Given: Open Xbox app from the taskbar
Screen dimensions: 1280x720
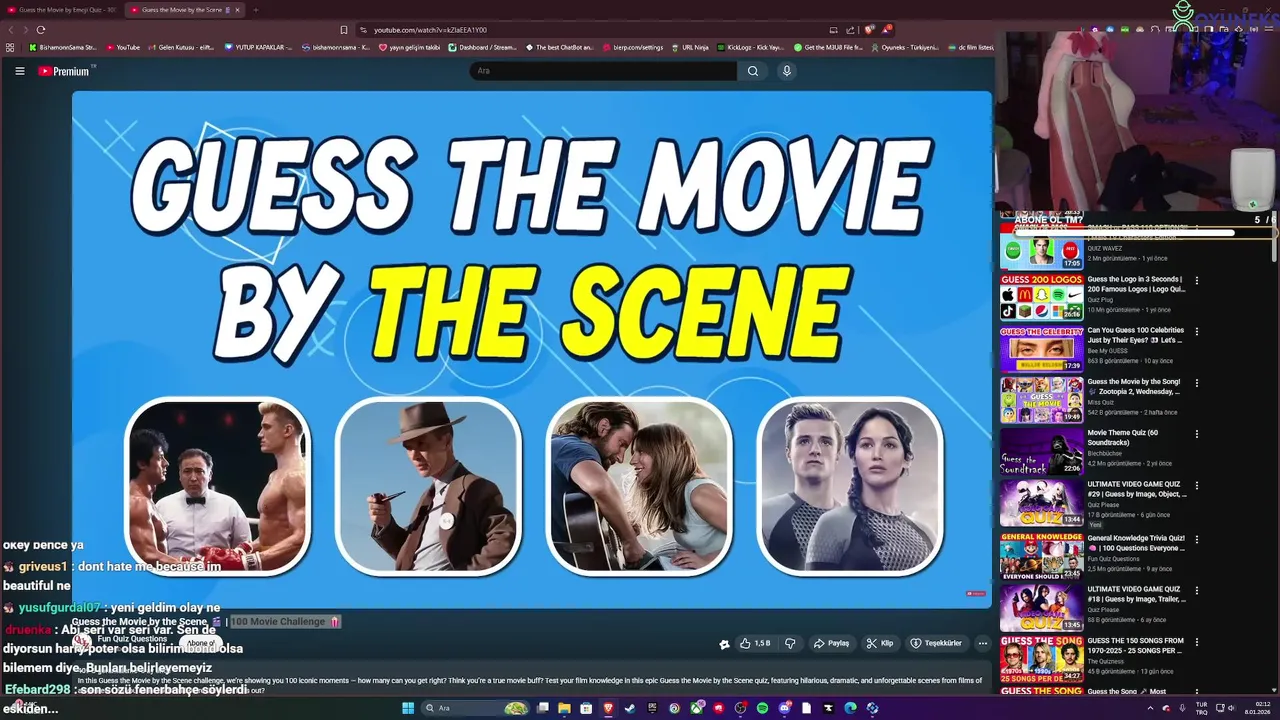Looking at the screenshot, I should [696, 708].
